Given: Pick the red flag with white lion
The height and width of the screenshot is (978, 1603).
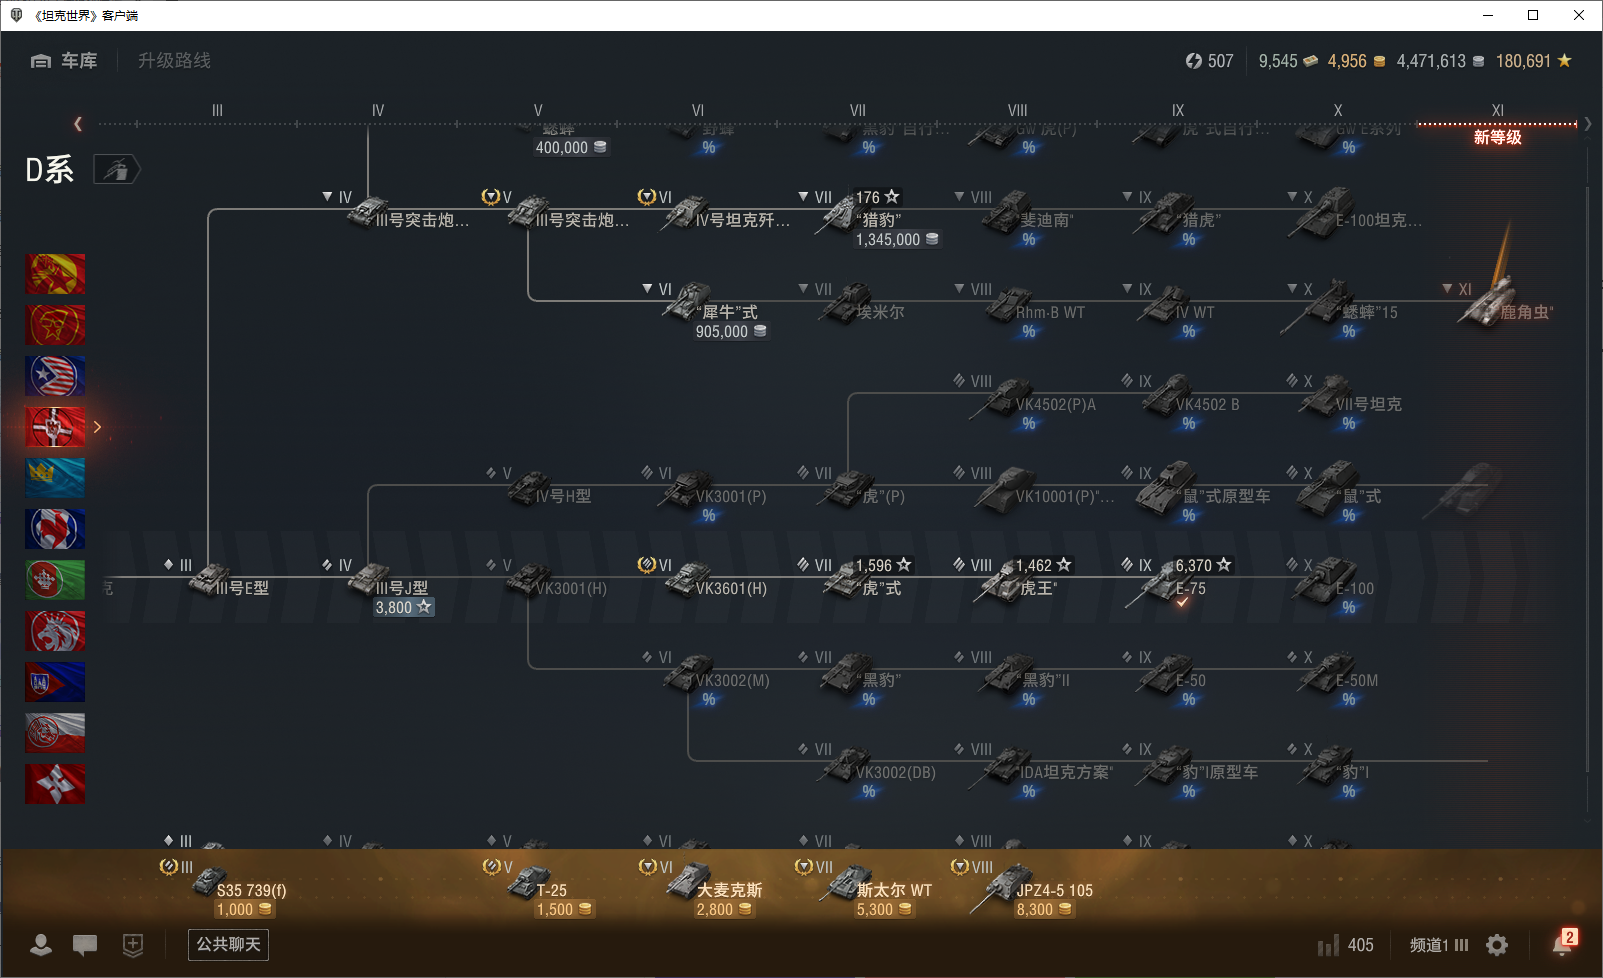Looking at the screenshot, I should [x=55, y=631].
